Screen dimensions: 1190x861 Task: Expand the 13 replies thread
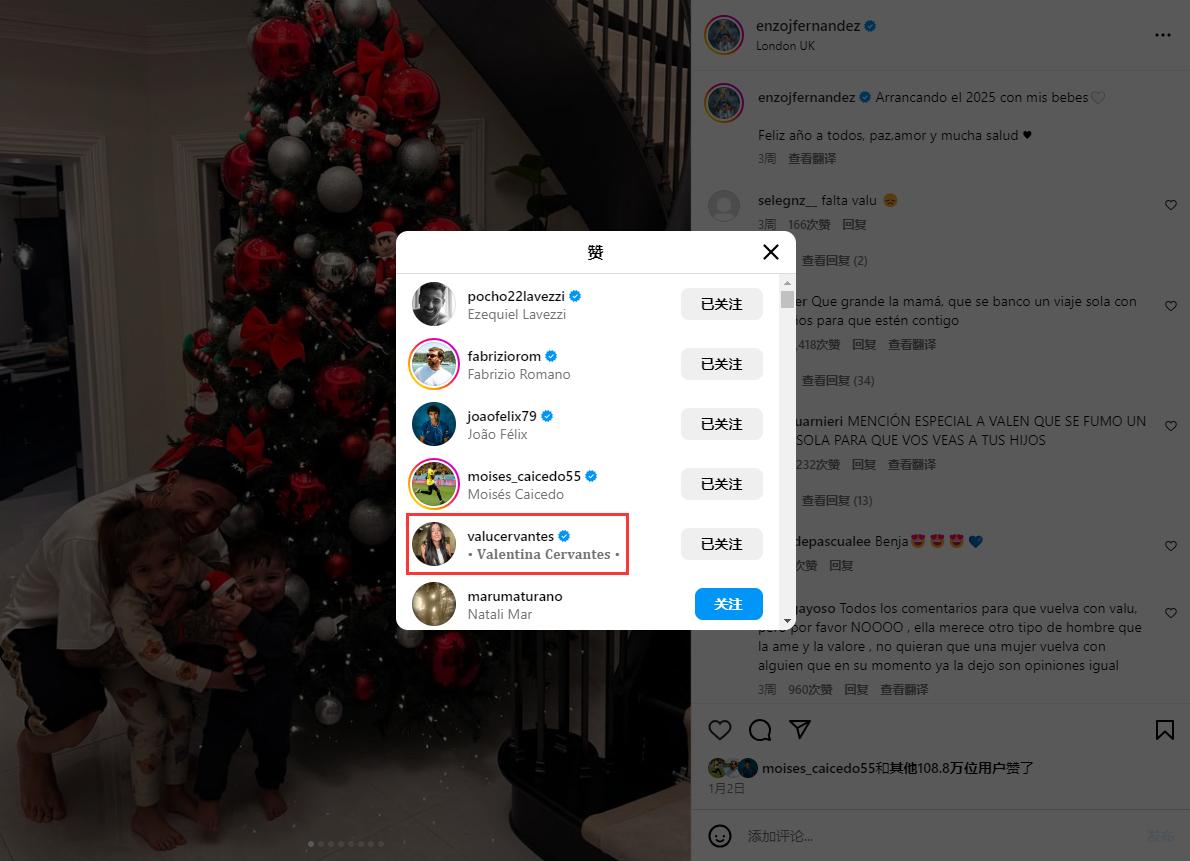(837, 500)
